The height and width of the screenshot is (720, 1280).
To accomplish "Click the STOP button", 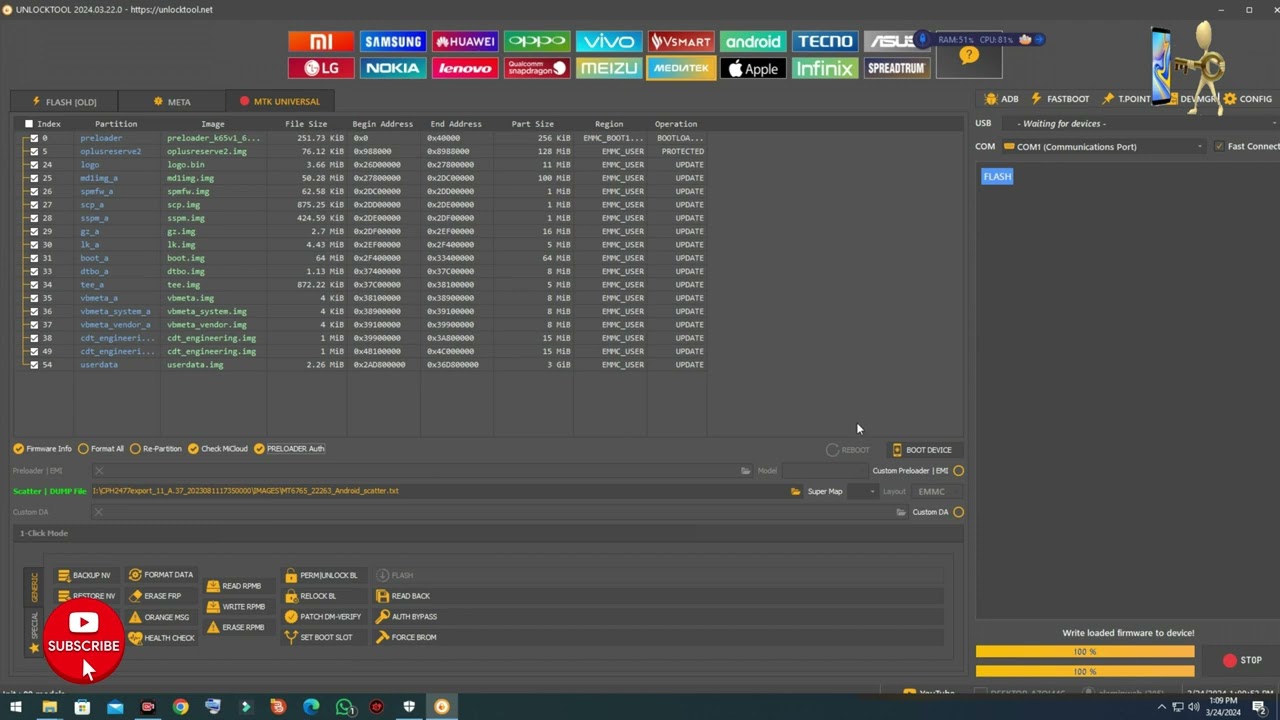I will [1242, 660].
